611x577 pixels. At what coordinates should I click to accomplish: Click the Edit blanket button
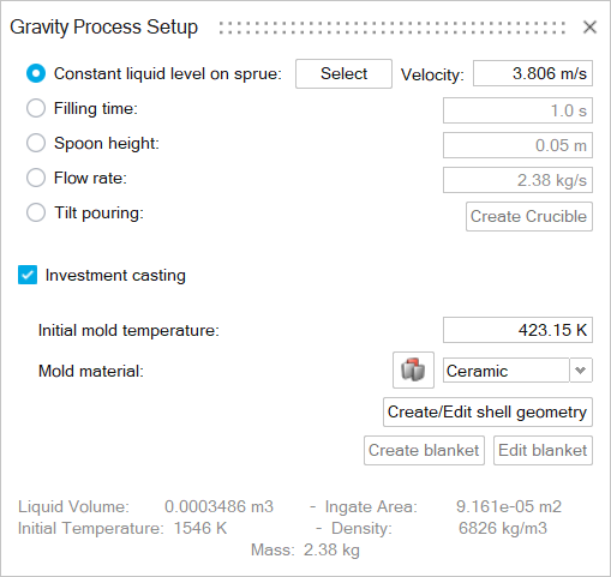click(x=542, y=450)
